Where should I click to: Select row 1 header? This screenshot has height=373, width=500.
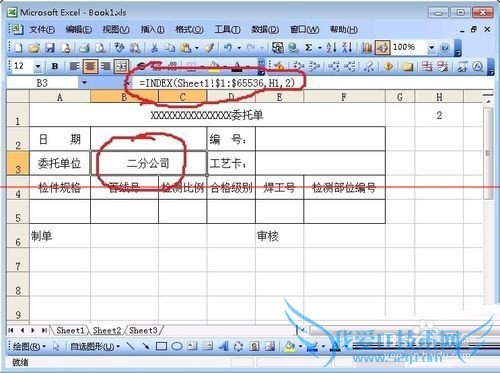coord(18,115)
